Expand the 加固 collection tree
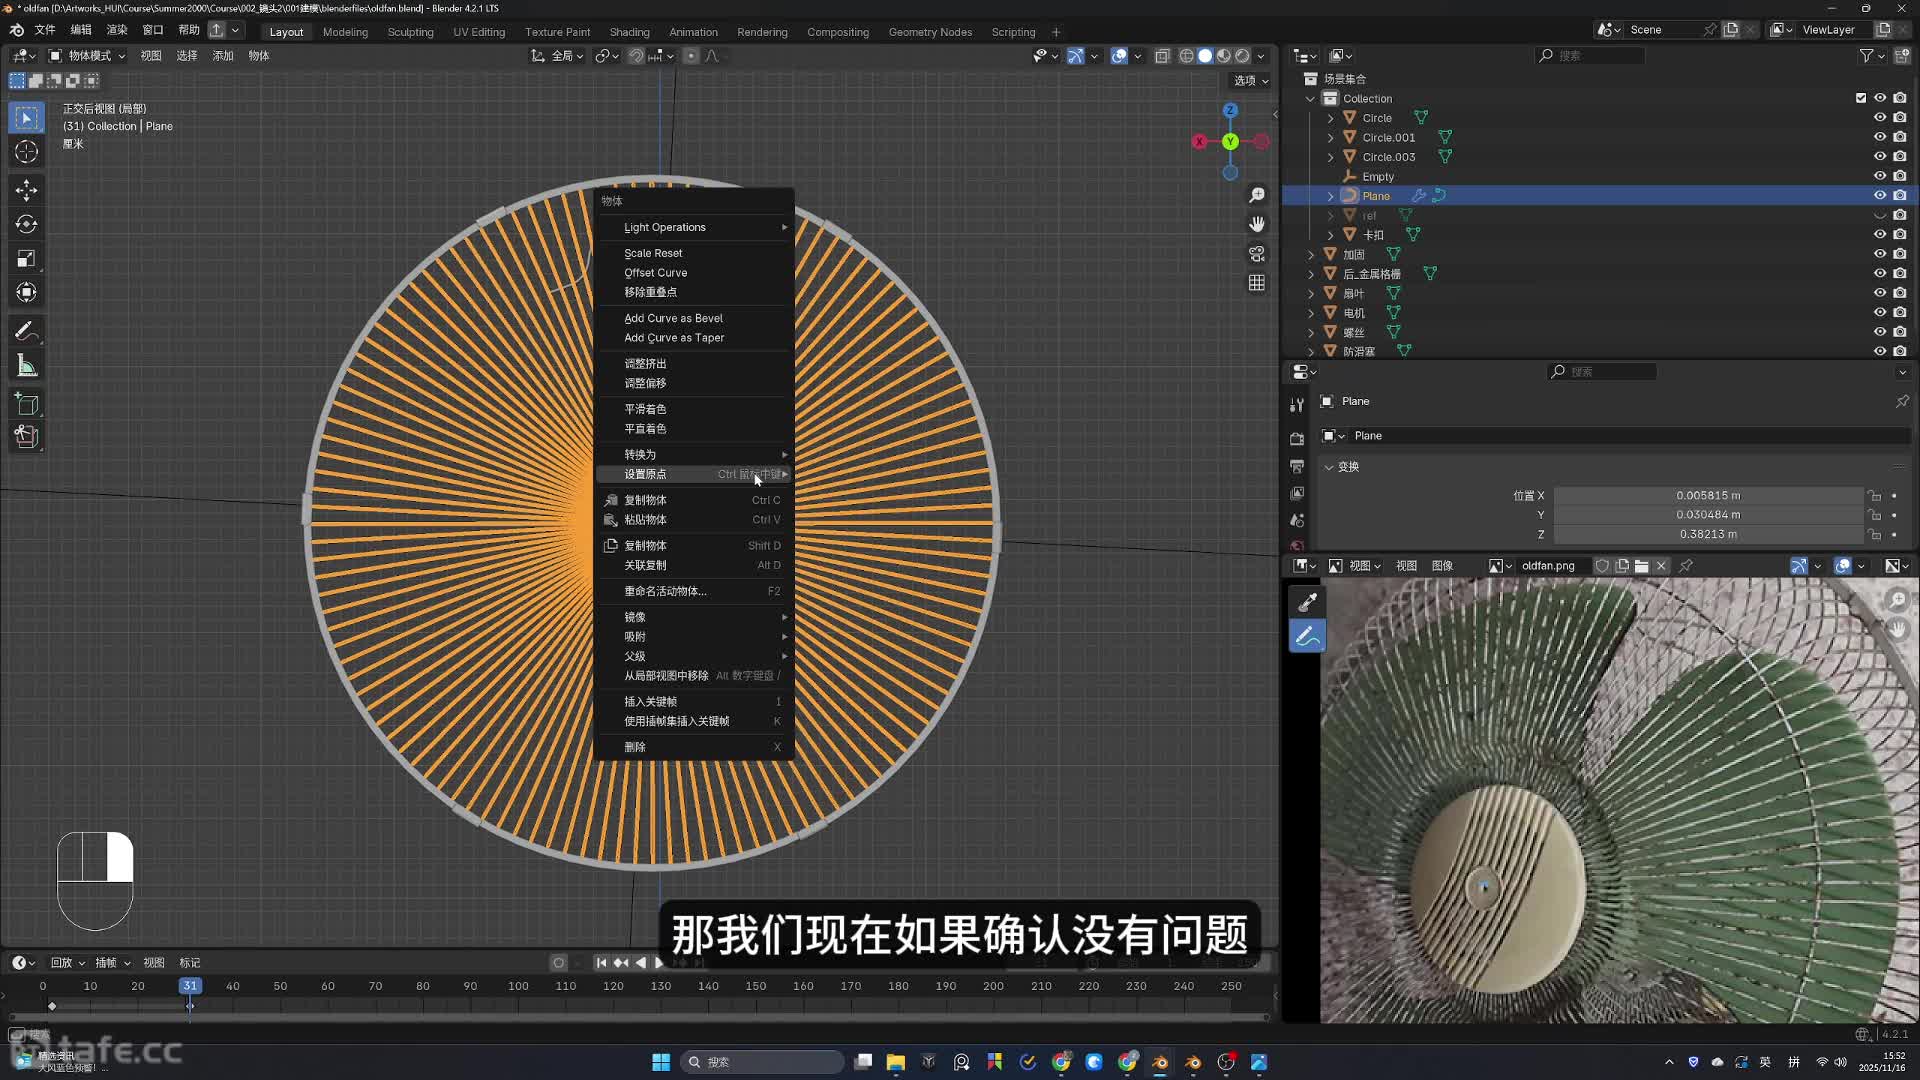1920x1080 pixels. click(1311, 255)
